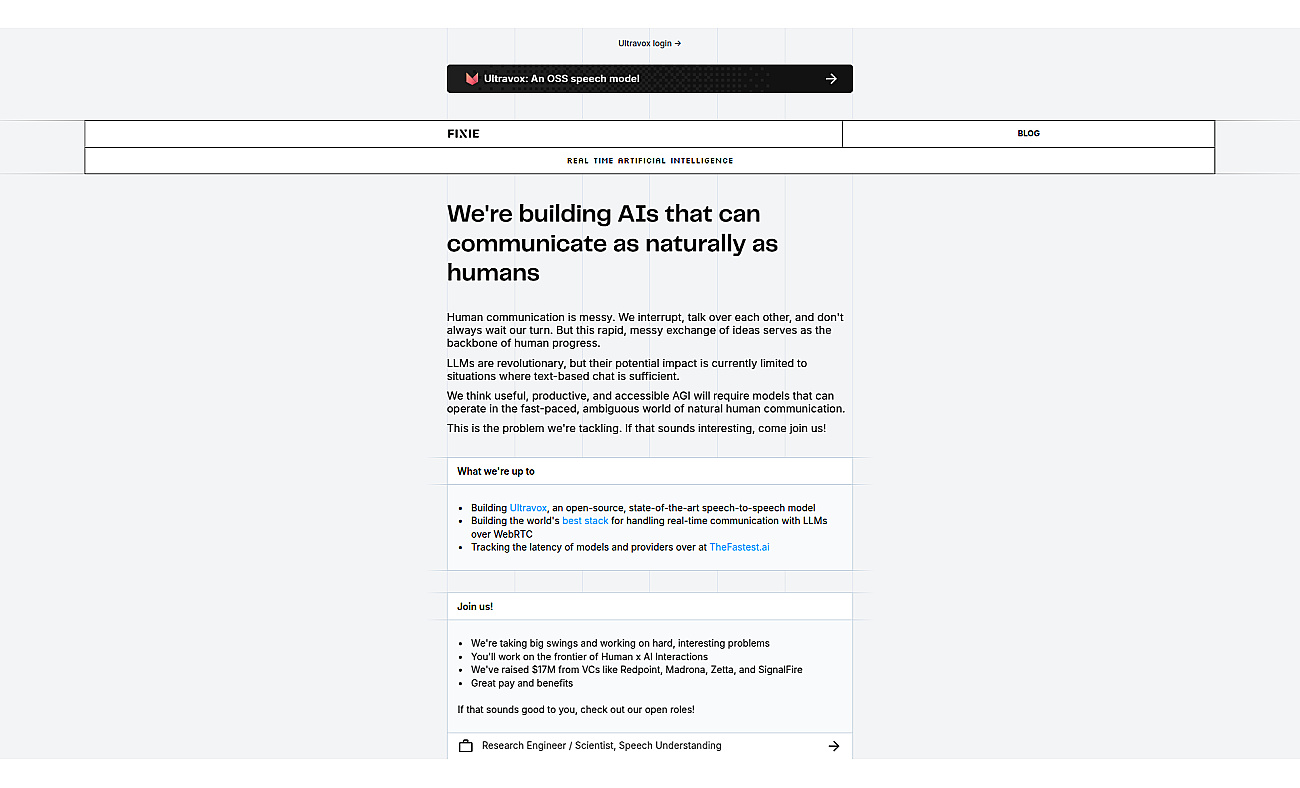Click the paragraph starting "LLMs are revolutionary"

tap(627, 370)
